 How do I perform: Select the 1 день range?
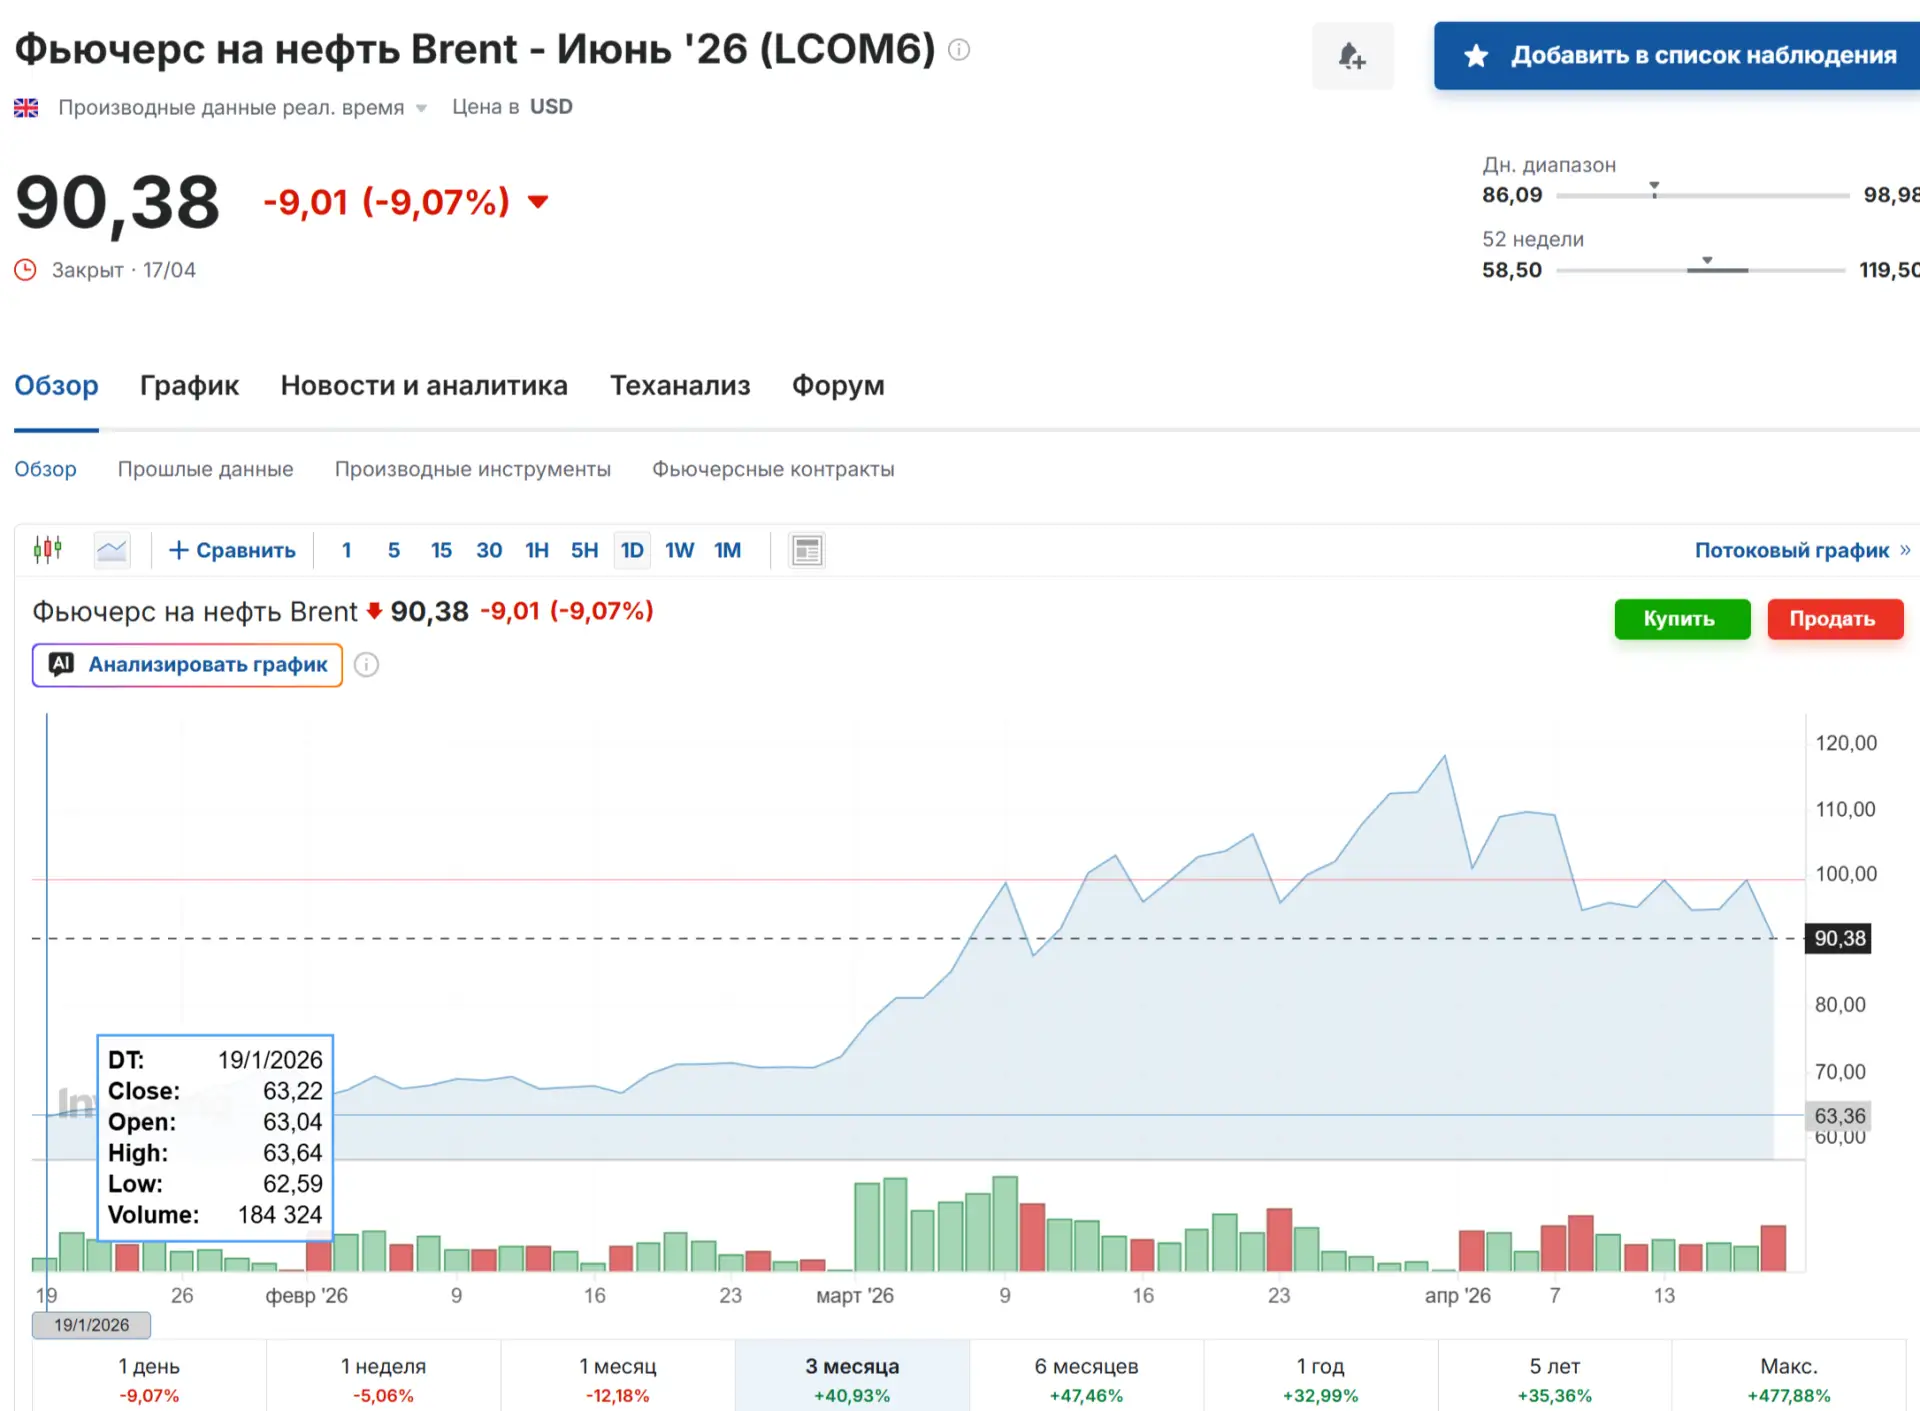[x=149, y=1379]
